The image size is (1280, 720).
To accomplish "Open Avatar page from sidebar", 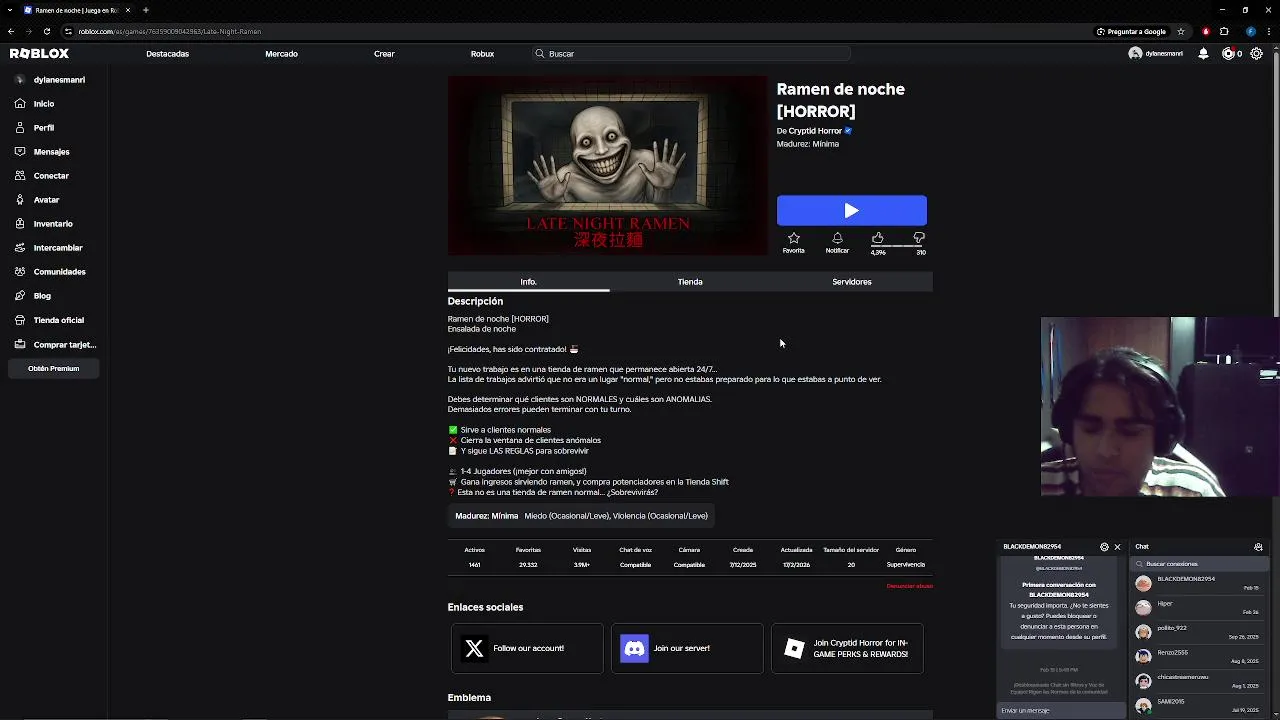I will click(46, 200).
